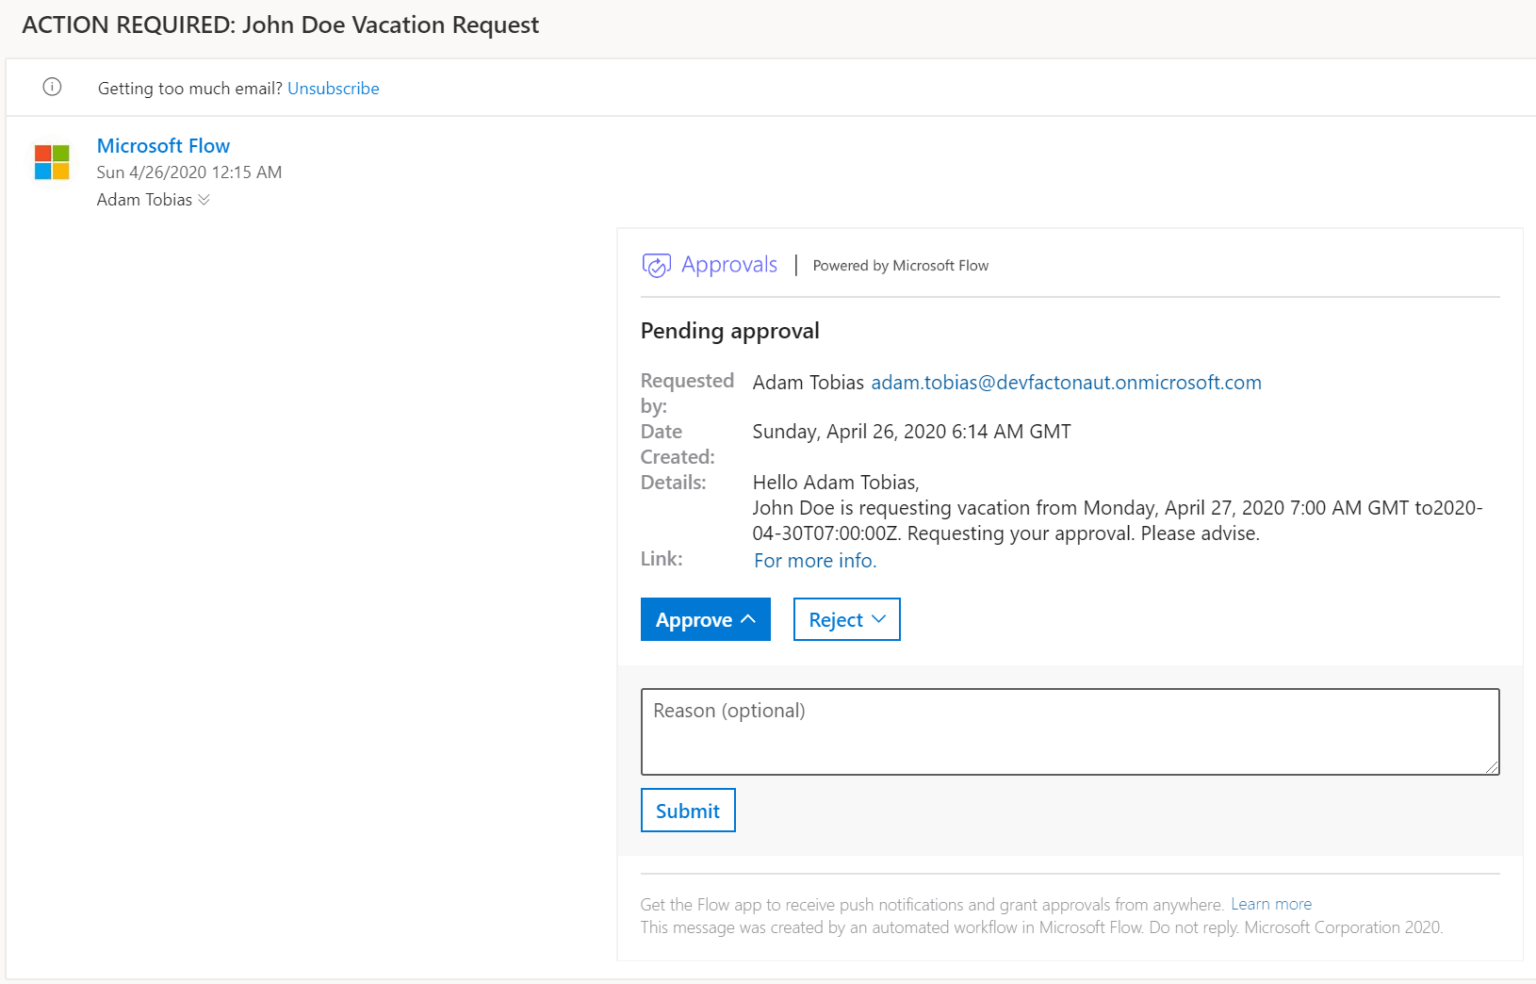The width and height of the screenshot is (1536, 984).
Task: Click the email subject ACTION REQUIRED title
Action: (x=280, y=25)
